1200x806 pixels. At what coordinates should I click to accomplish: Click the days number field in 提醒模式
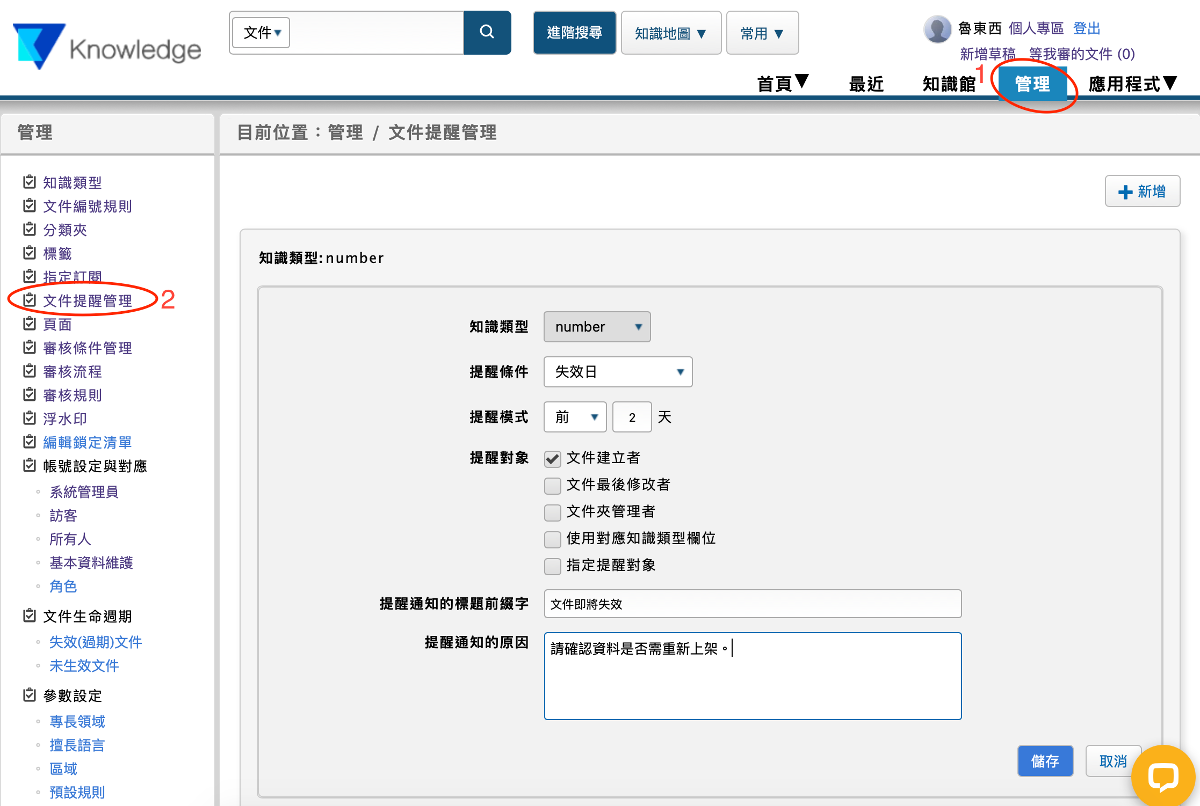pos(632,417)
